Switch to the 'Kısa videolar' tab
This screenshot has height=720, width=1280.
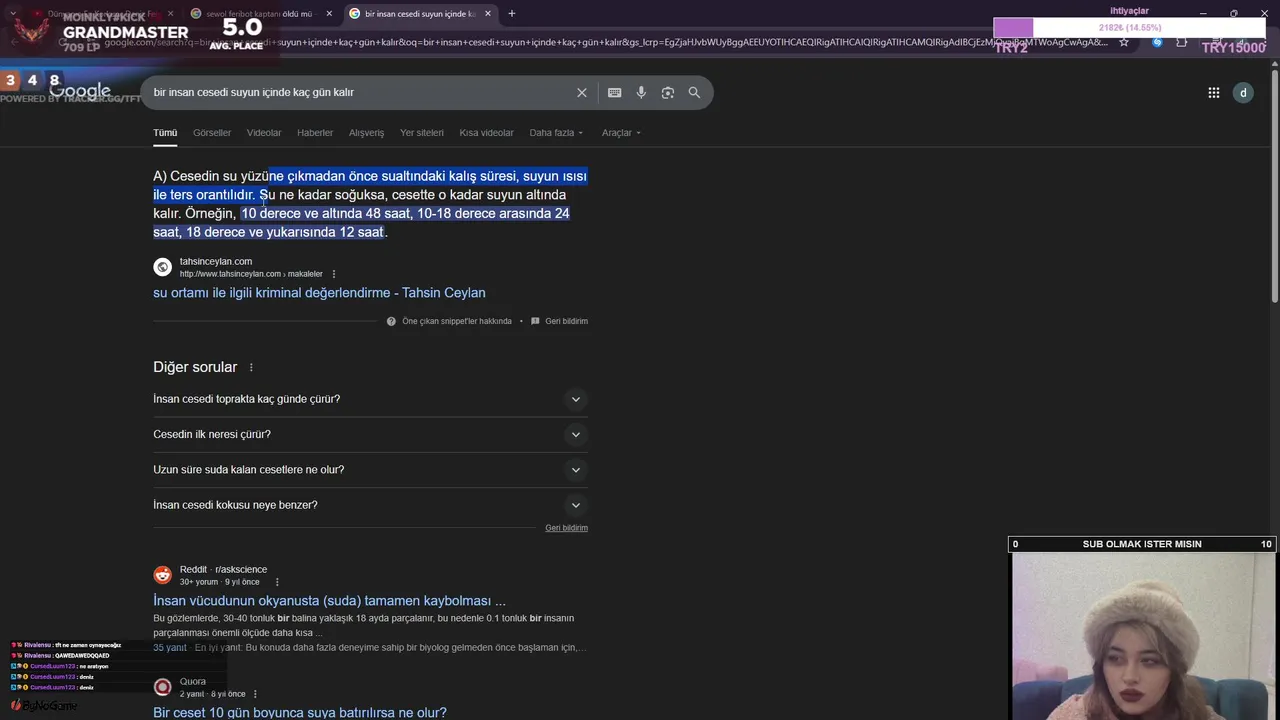(486, 133)
